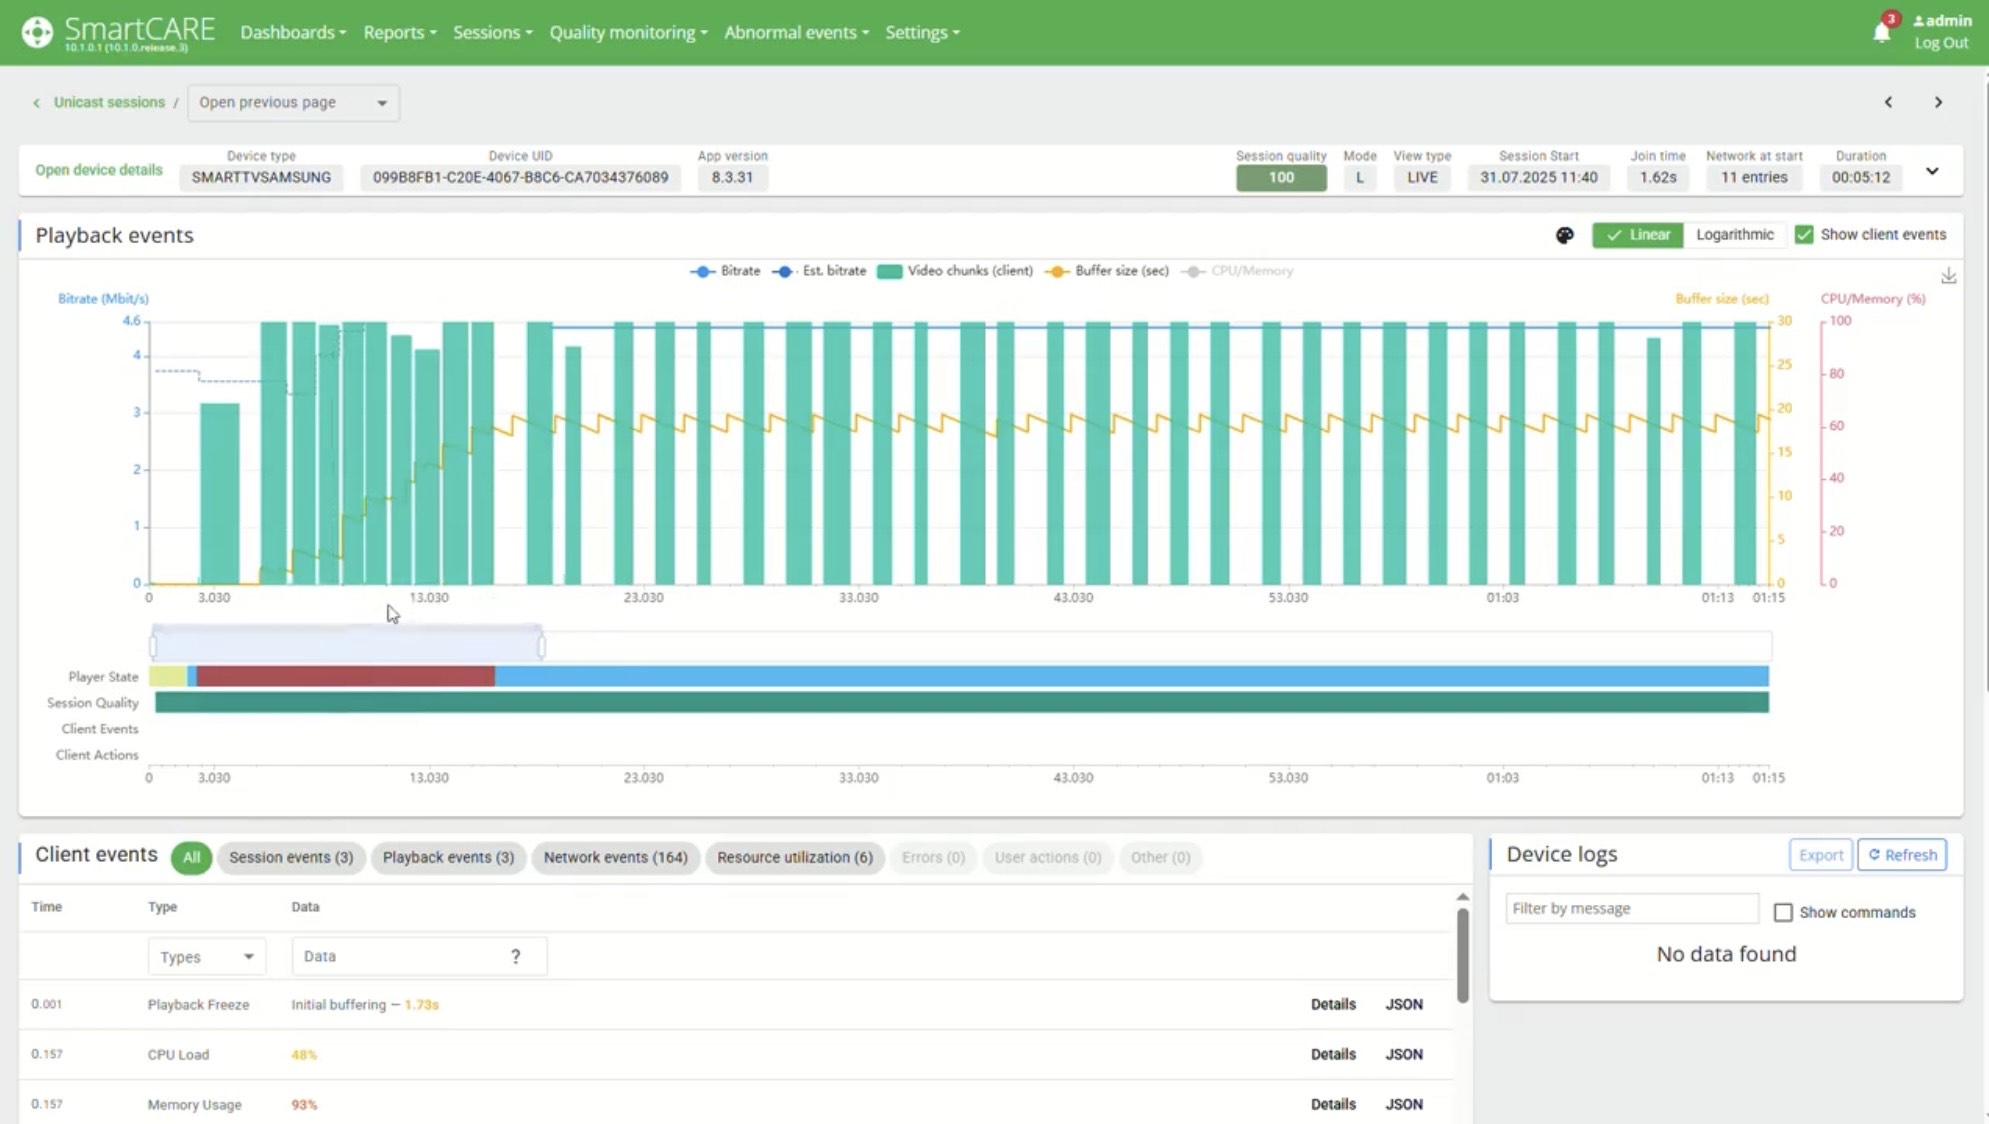Focus the Data filter input field

419,956
